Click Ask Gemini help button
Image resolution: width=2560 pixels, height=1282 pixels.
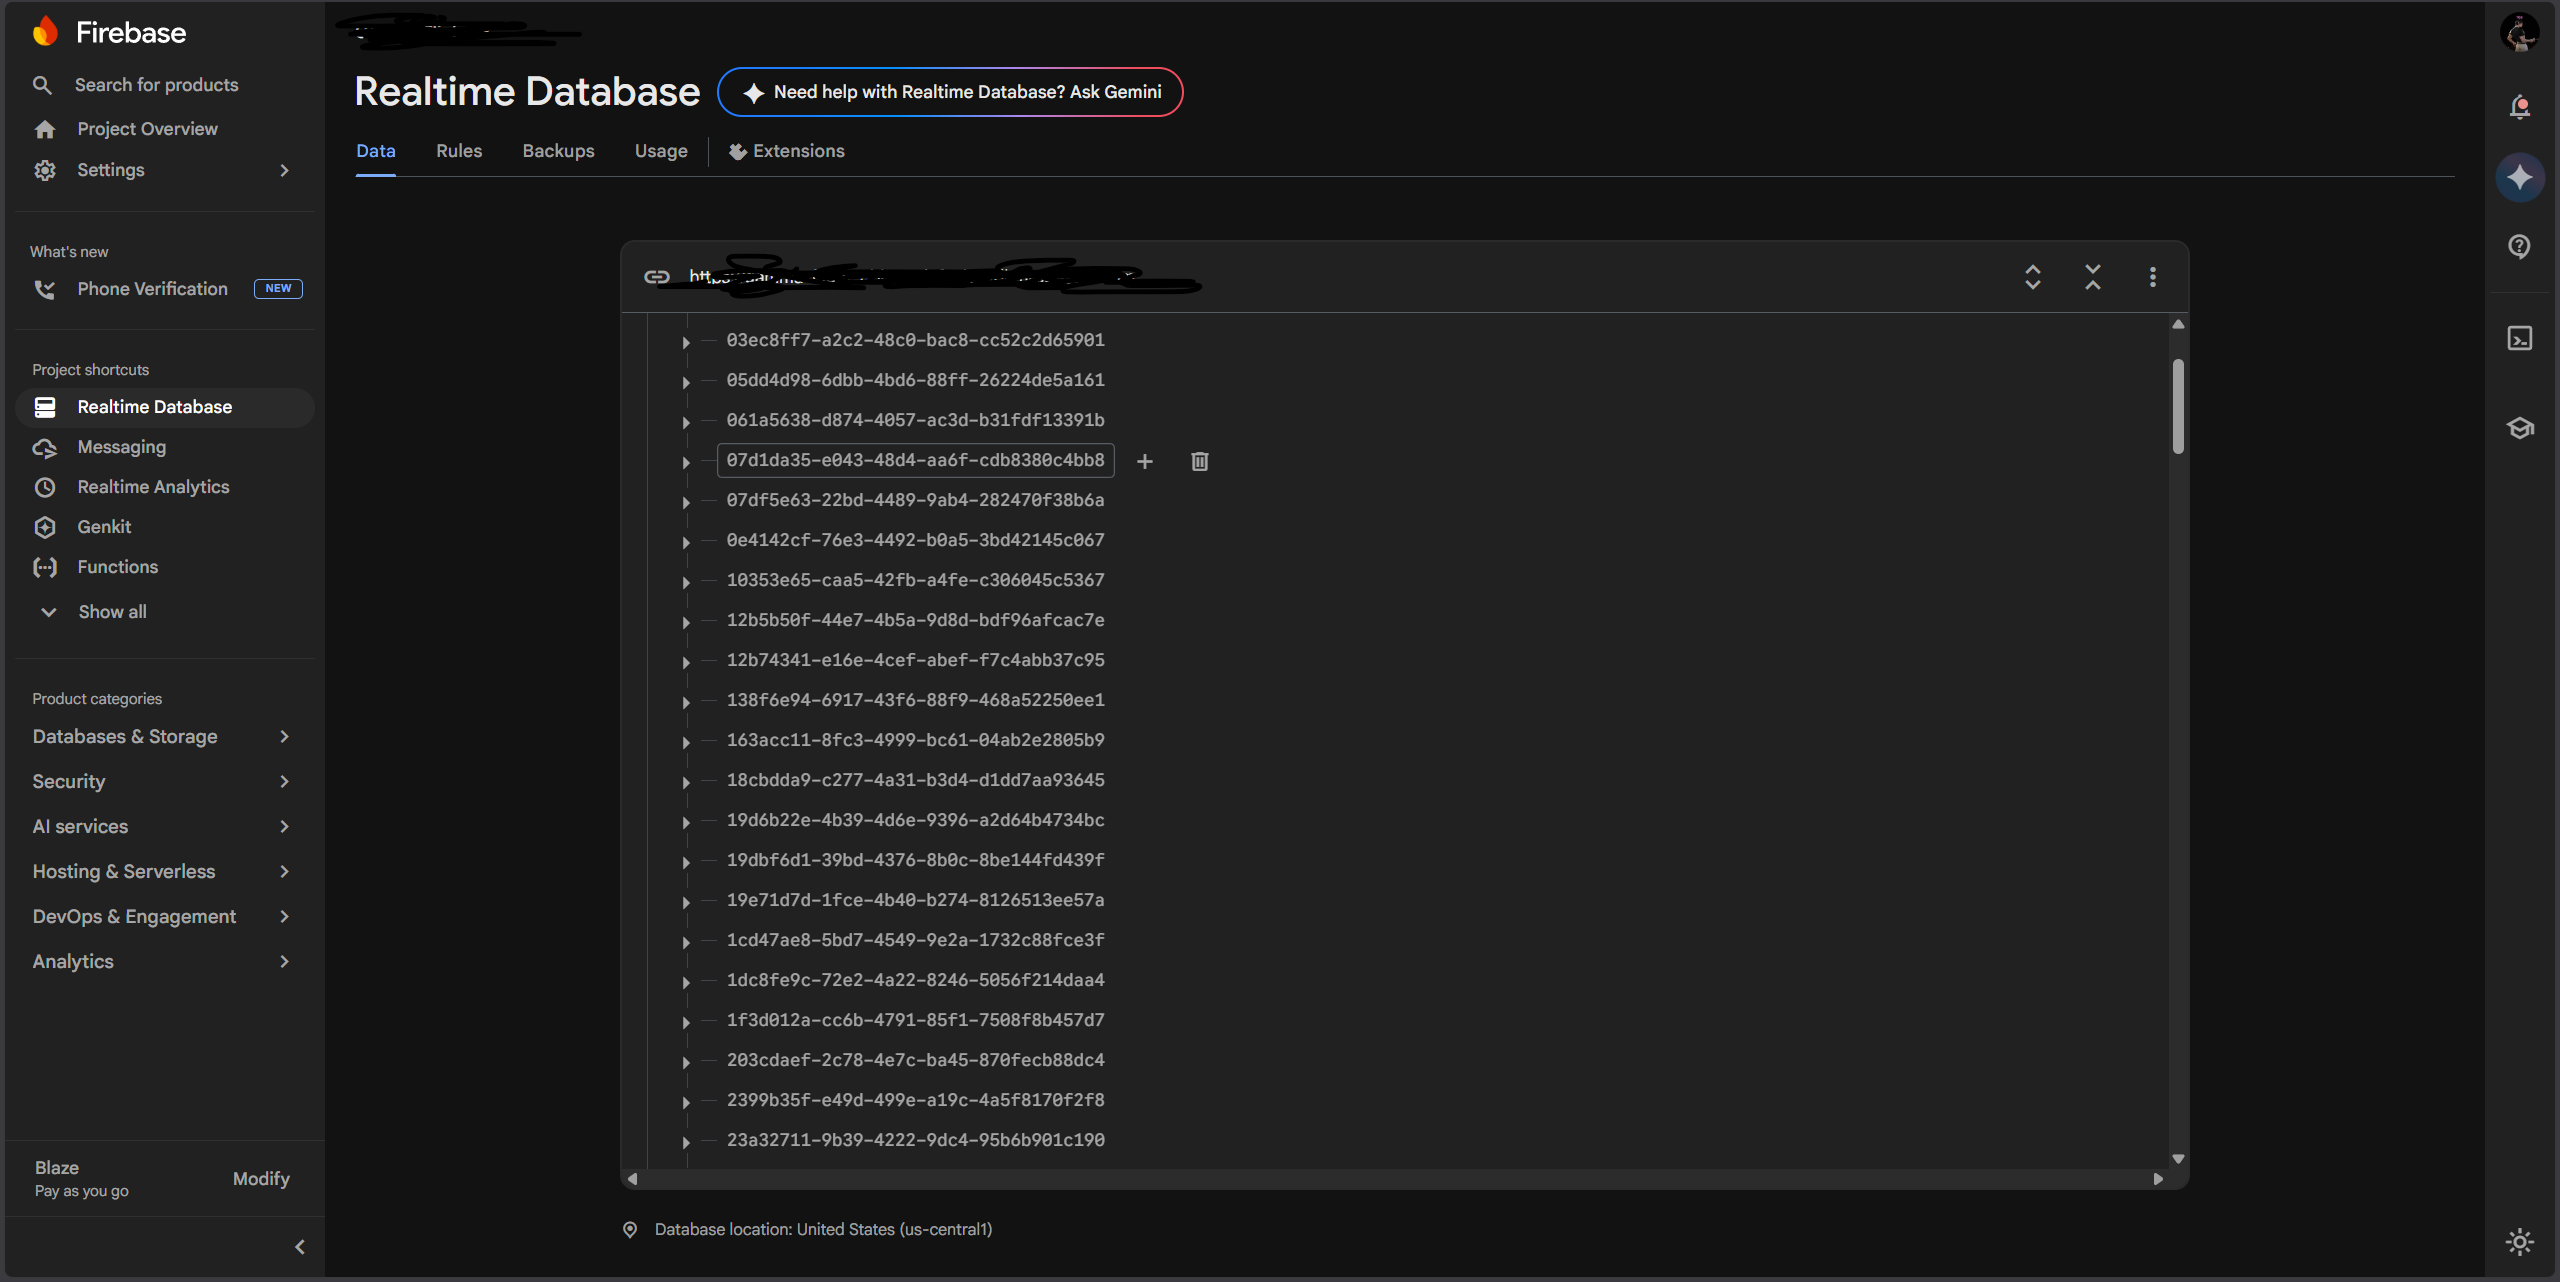click(x=950, y=92)
